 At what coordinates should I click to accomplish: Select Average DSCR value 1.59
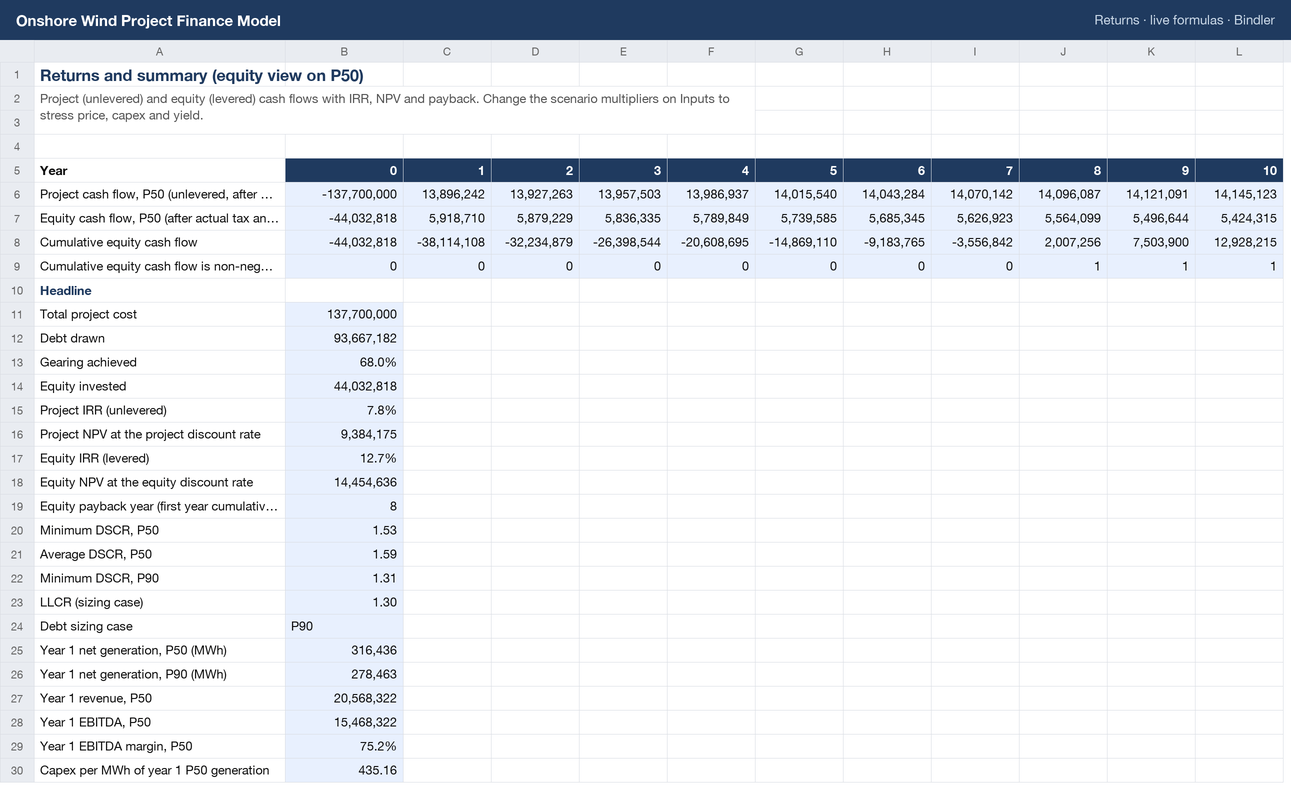[344, 554]
